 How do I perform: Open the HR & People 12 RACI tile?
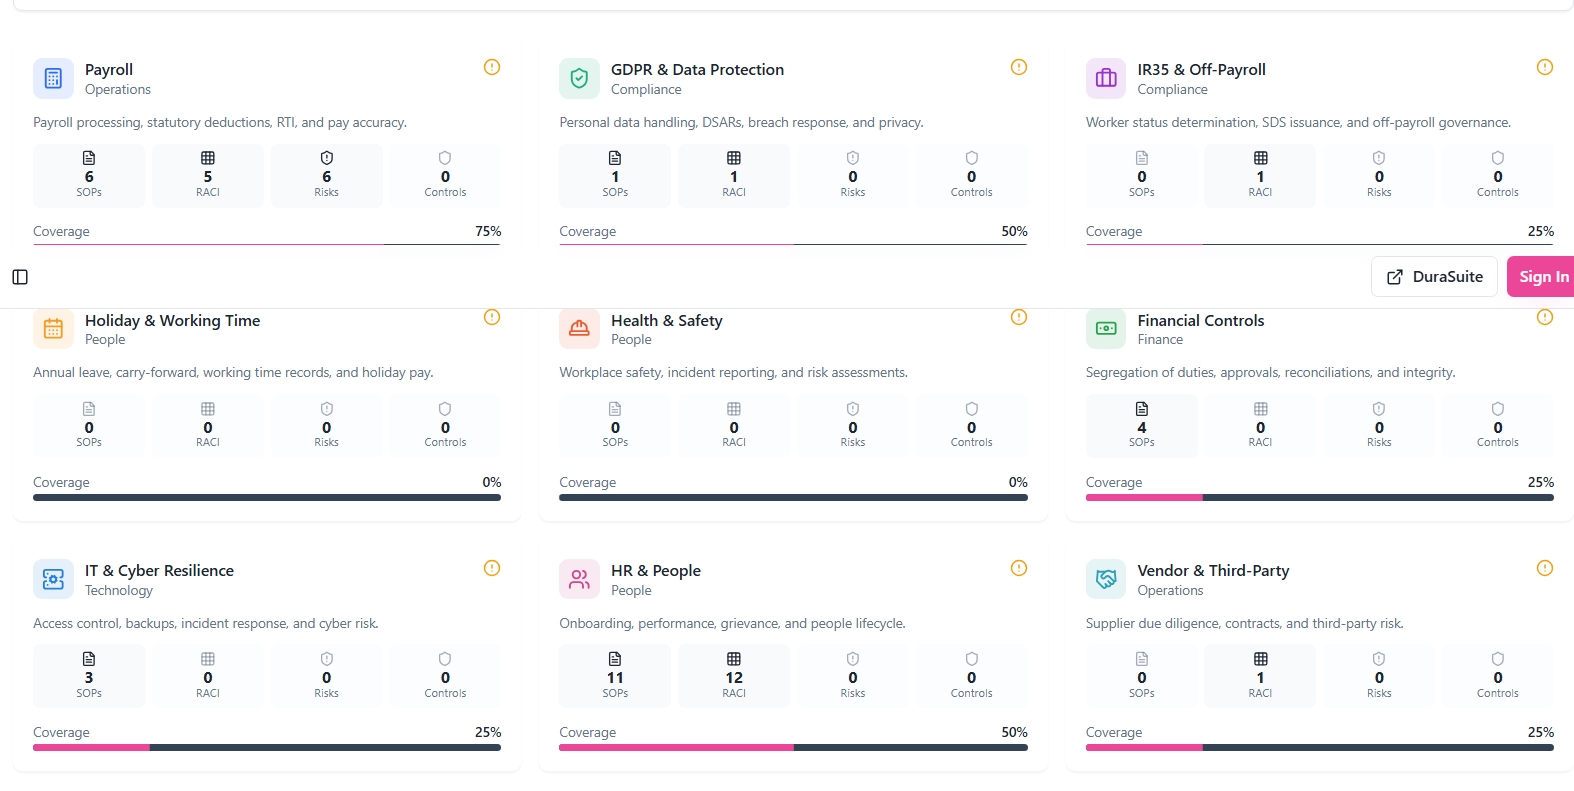point(734,676)
